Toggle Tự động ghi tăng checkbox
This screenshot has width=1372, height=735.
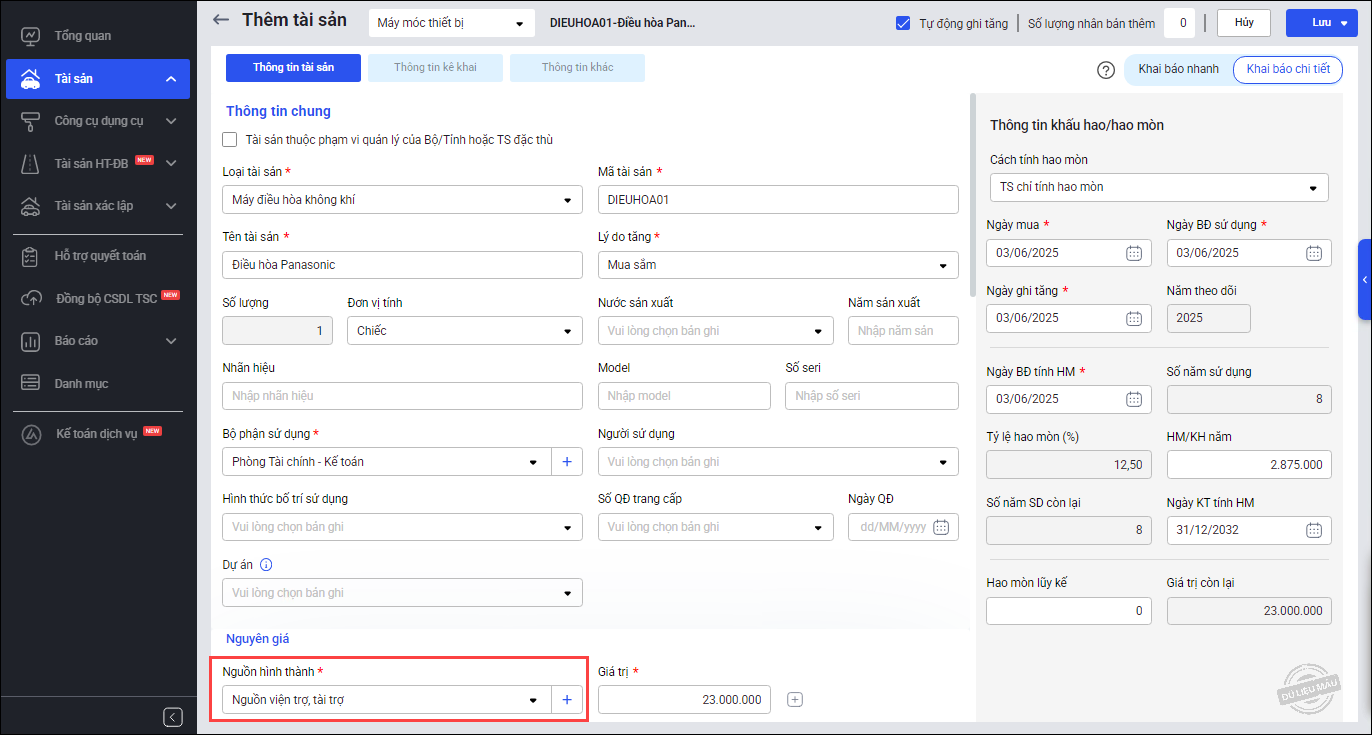pyautogui.click(x=903, y=23)
